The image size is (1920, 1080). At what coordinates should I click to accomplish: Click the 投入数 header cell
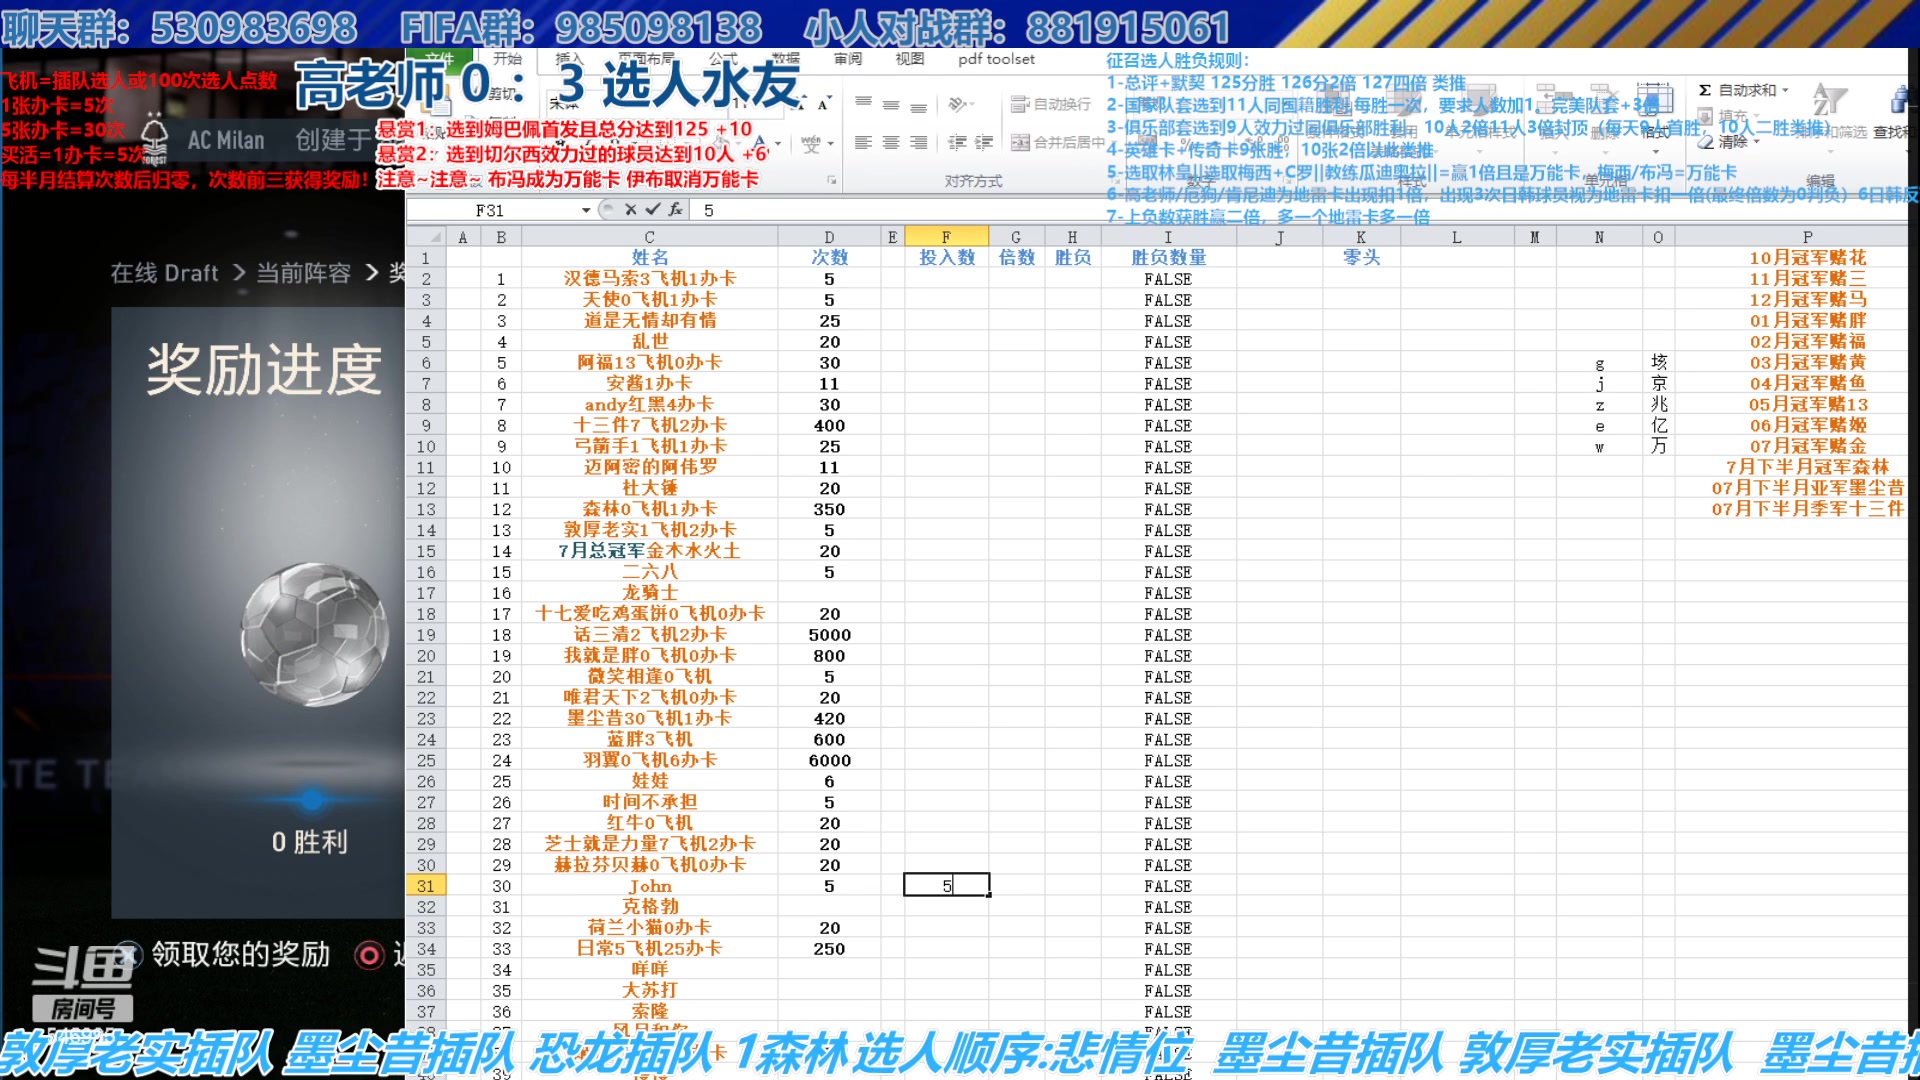[x=946, y=258]
